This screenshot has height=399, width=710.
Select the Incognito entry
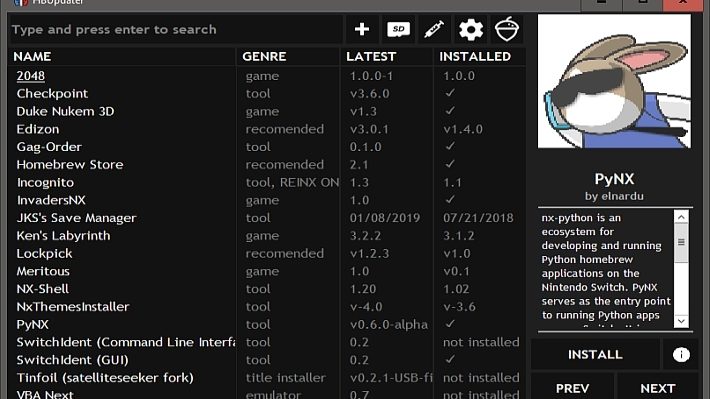pyautogui.click(x=267, y=182)
